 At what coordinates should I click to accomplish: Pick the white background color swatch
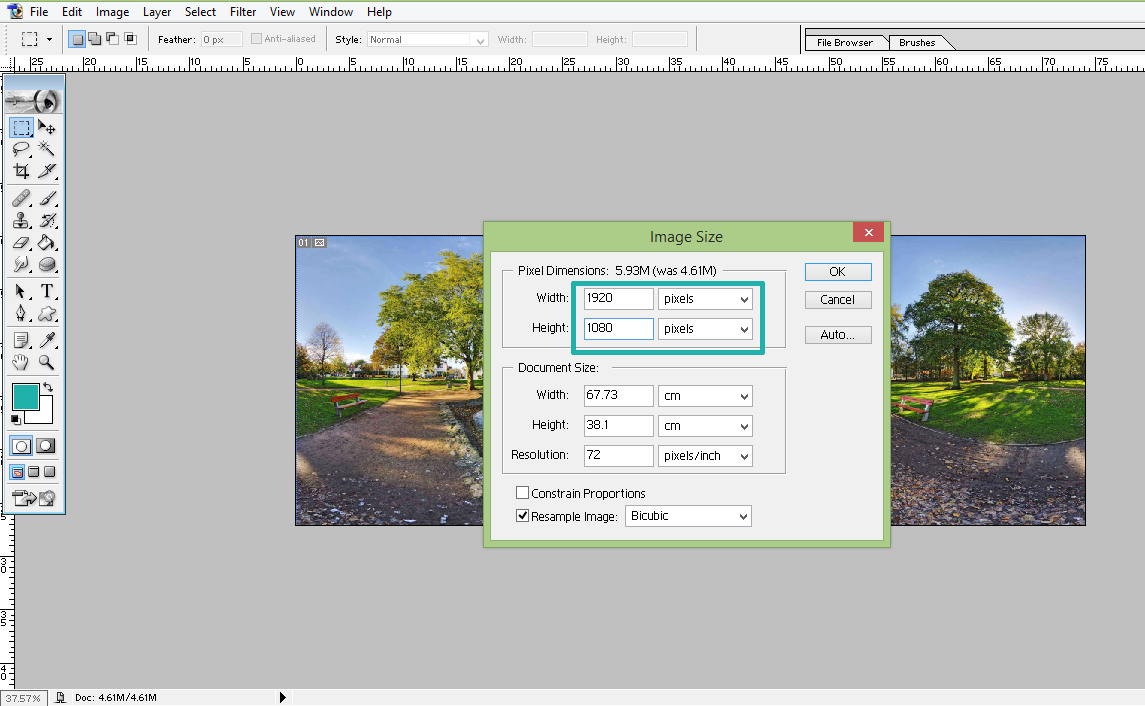point(46,415)
